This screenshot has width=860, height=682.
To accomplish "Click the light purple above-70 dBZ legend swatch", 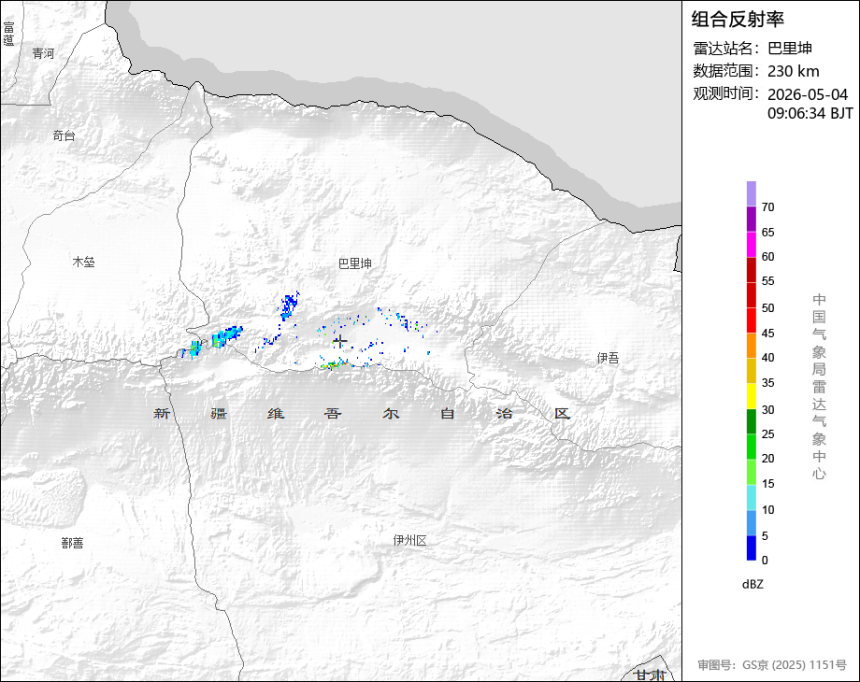I will [x=751, y=194].
